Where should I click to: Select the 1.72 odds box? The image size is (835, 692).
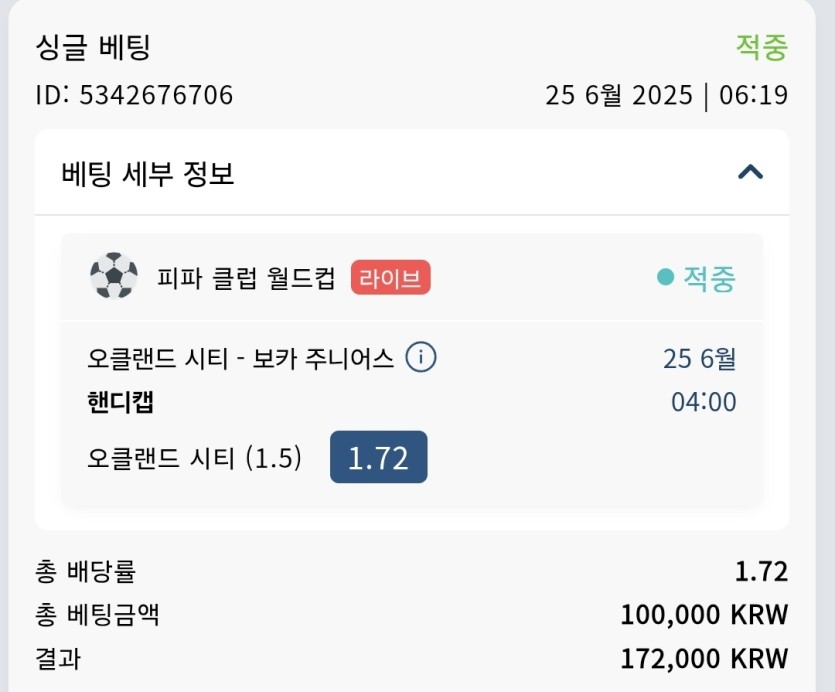(379, 457)
